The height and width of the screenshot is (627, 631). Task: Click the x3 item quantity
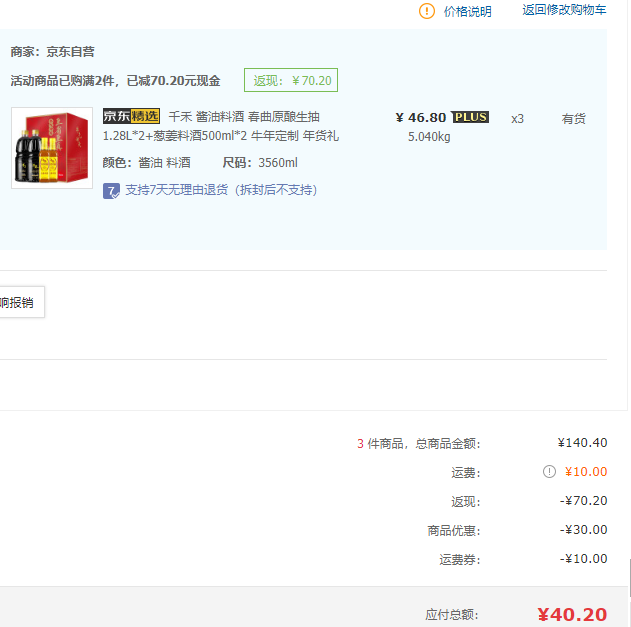517,119
